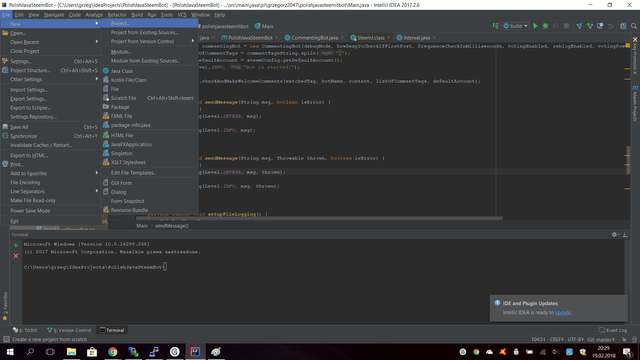The width and height of the screenshot is (640, 360).
Task: Open the TODO tool window button
Action: [25, 330]
